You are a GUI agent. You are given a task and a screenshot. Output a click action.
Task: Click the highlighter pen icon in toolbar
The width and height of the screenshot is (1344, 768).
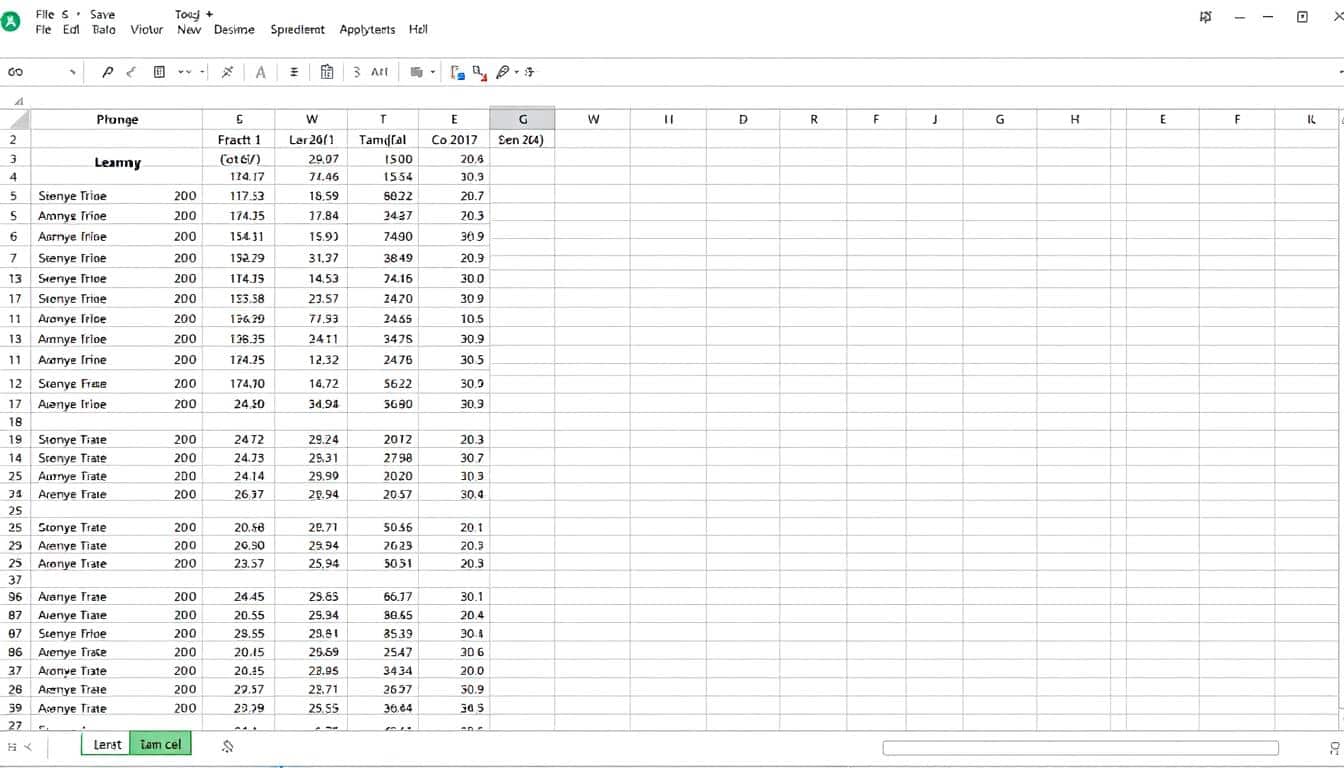(x=503, y=72)
